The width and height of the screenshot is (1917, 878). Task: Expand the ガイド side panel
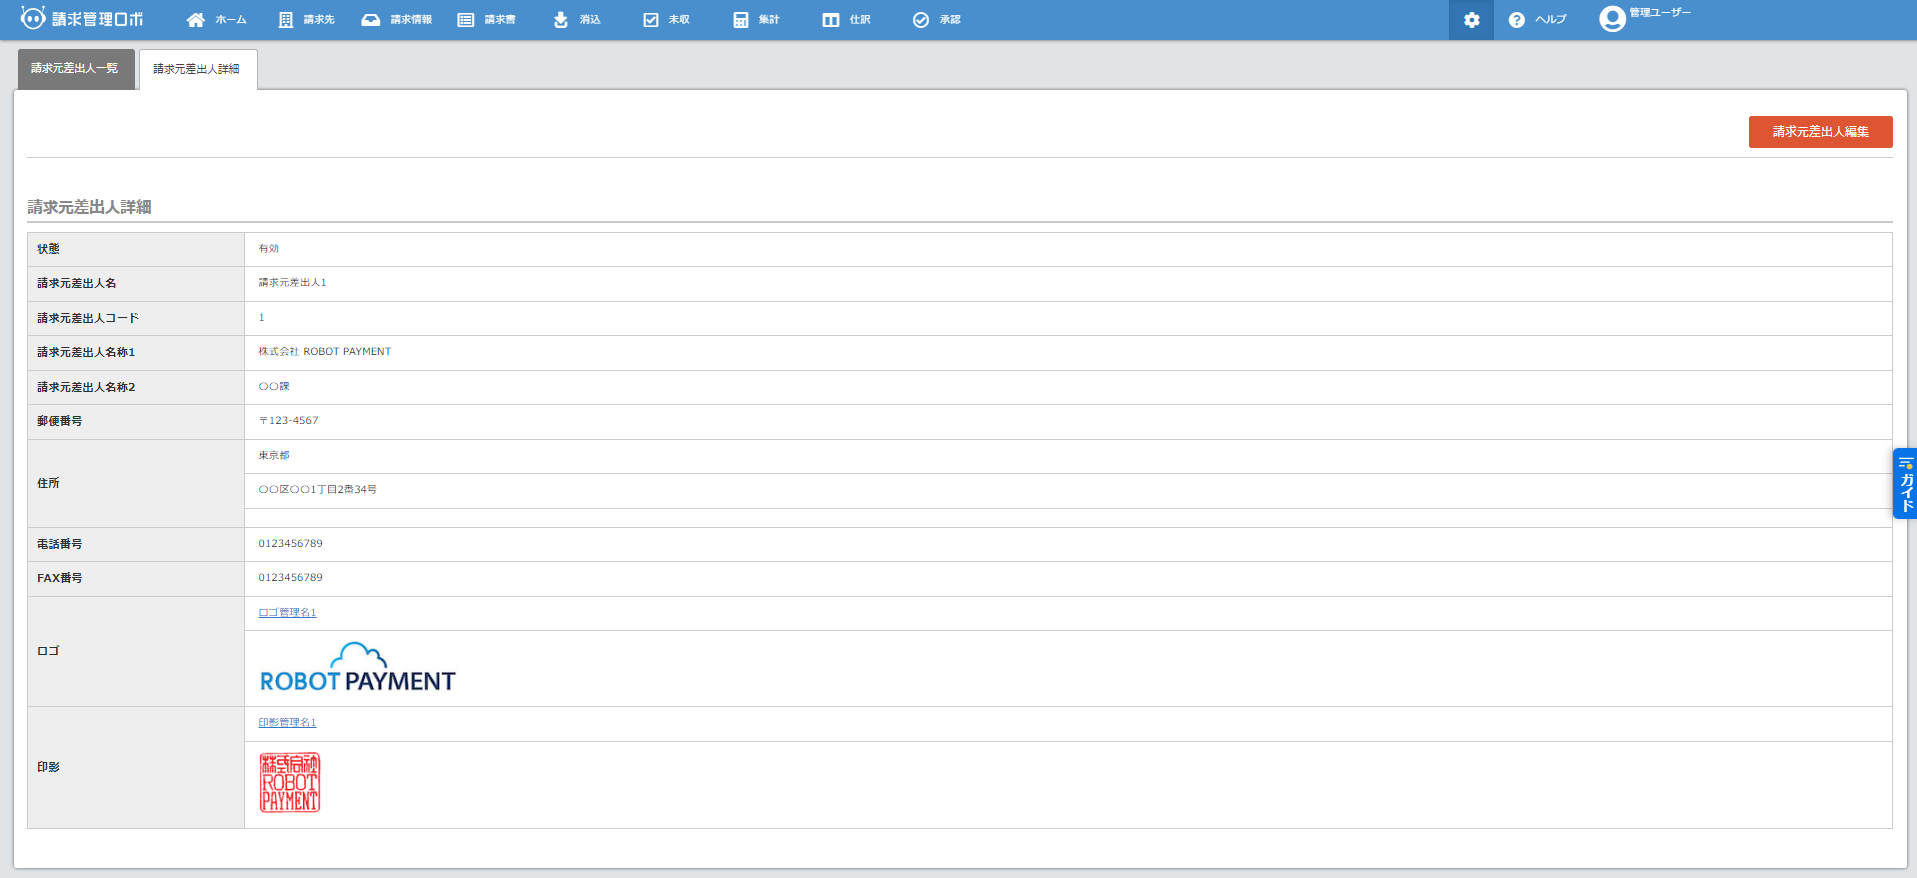[x=1905, y=483]
